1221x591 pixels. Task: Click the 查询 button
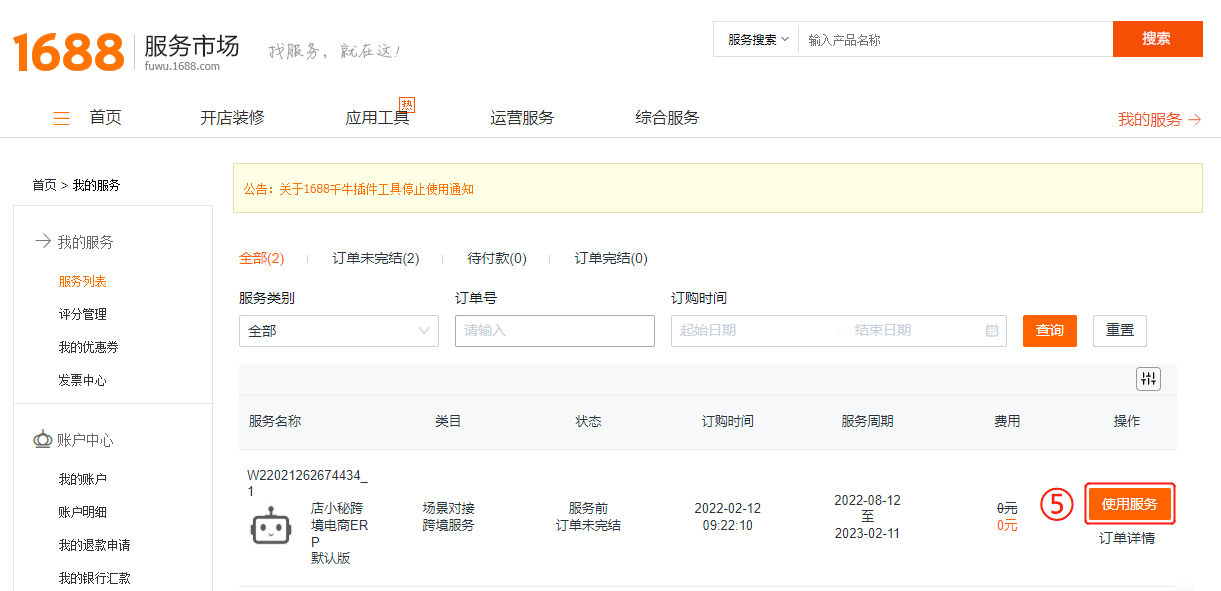tap(1050, 331)
